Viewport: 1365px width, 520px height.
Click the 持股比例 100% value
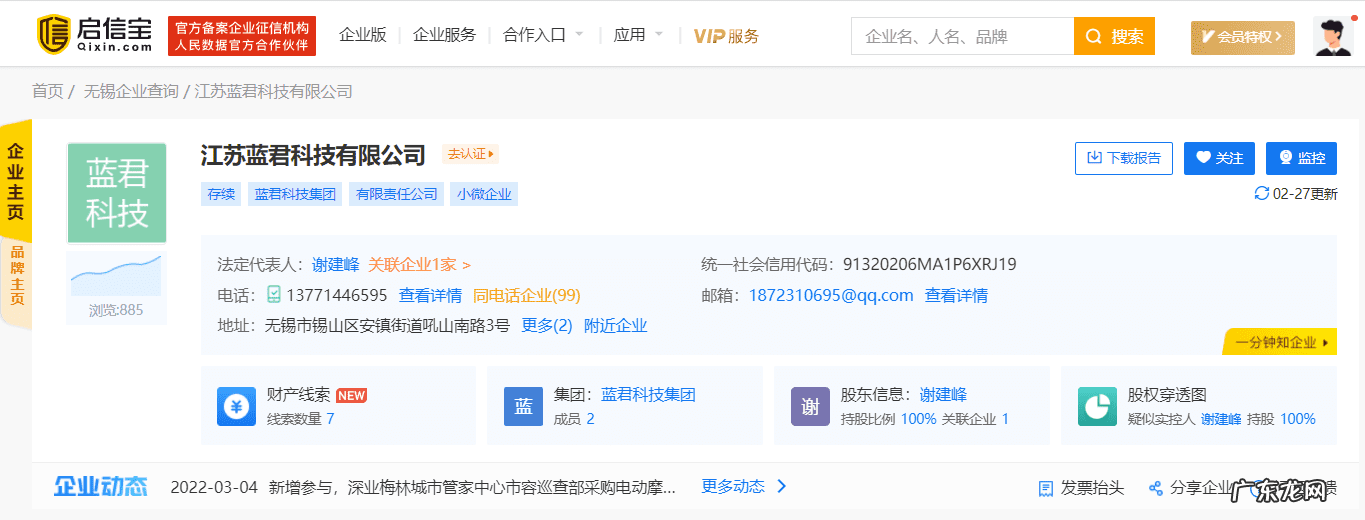click(918, 419)
